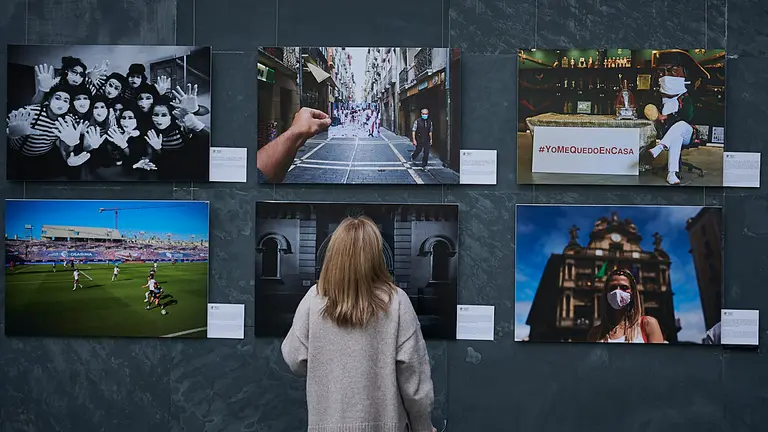
Task: Click the caption card beside stadium photo
Action: 225,320
